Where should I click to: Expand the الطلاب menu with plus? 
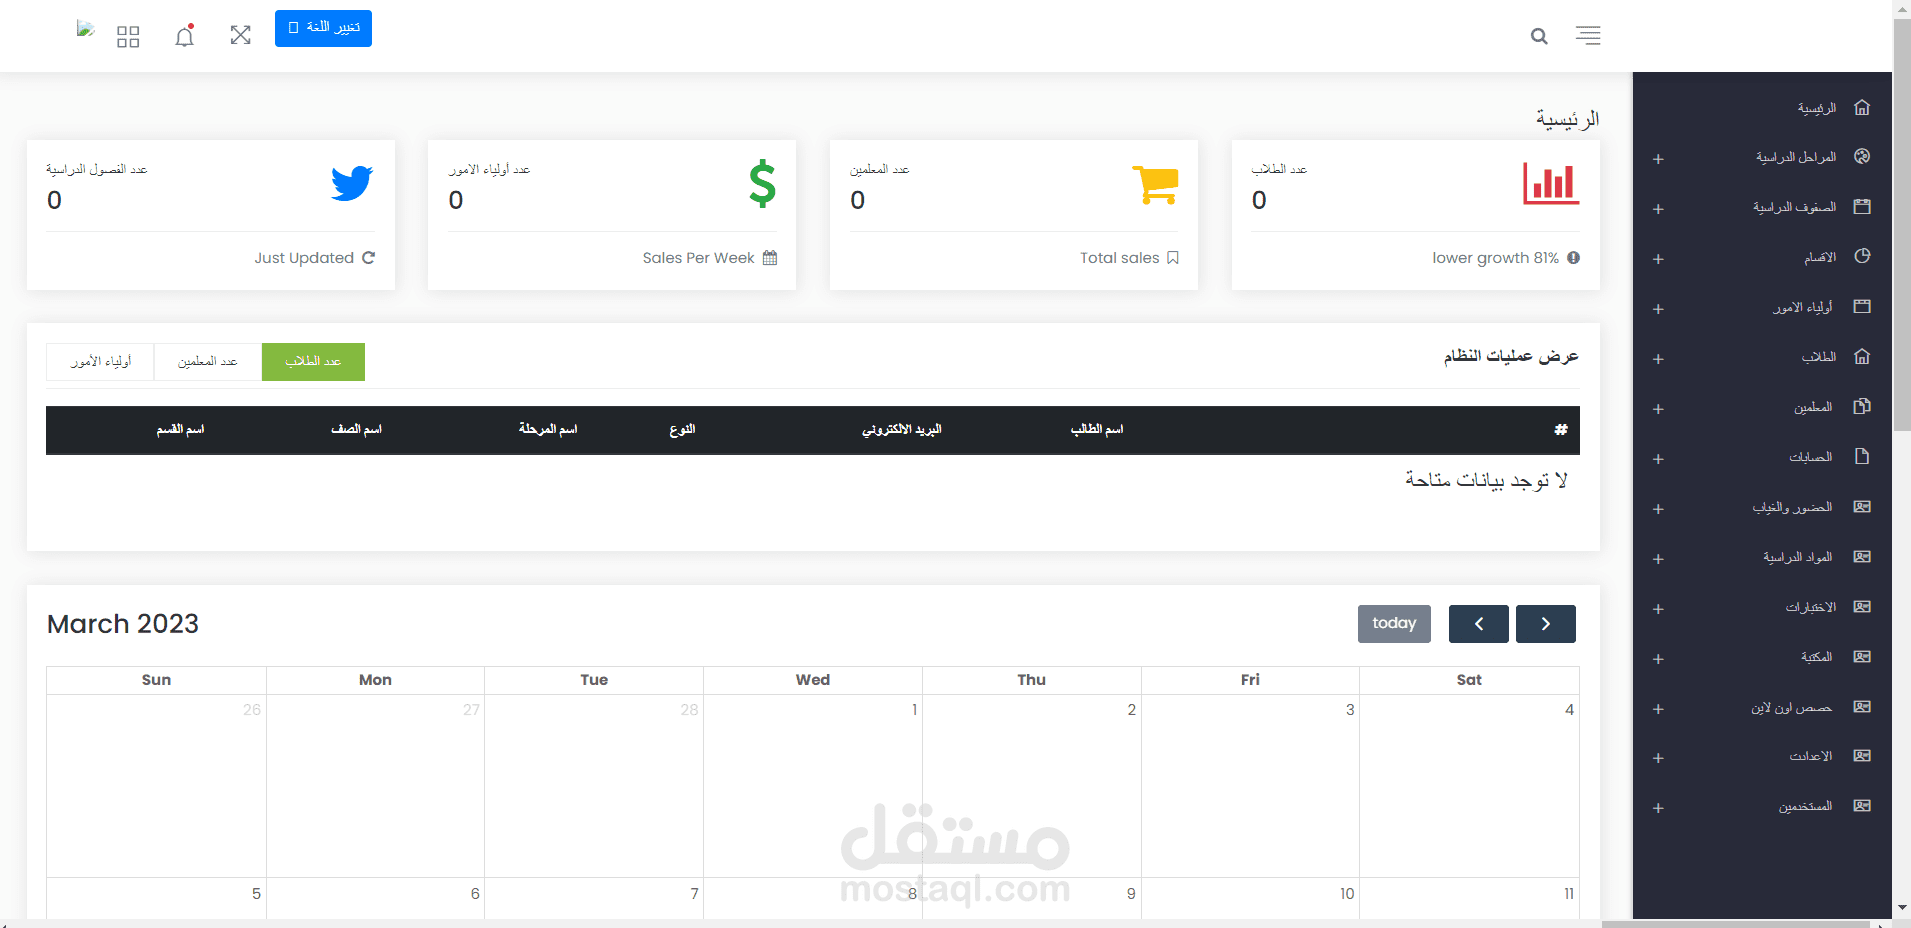[x=1658, y=359]
